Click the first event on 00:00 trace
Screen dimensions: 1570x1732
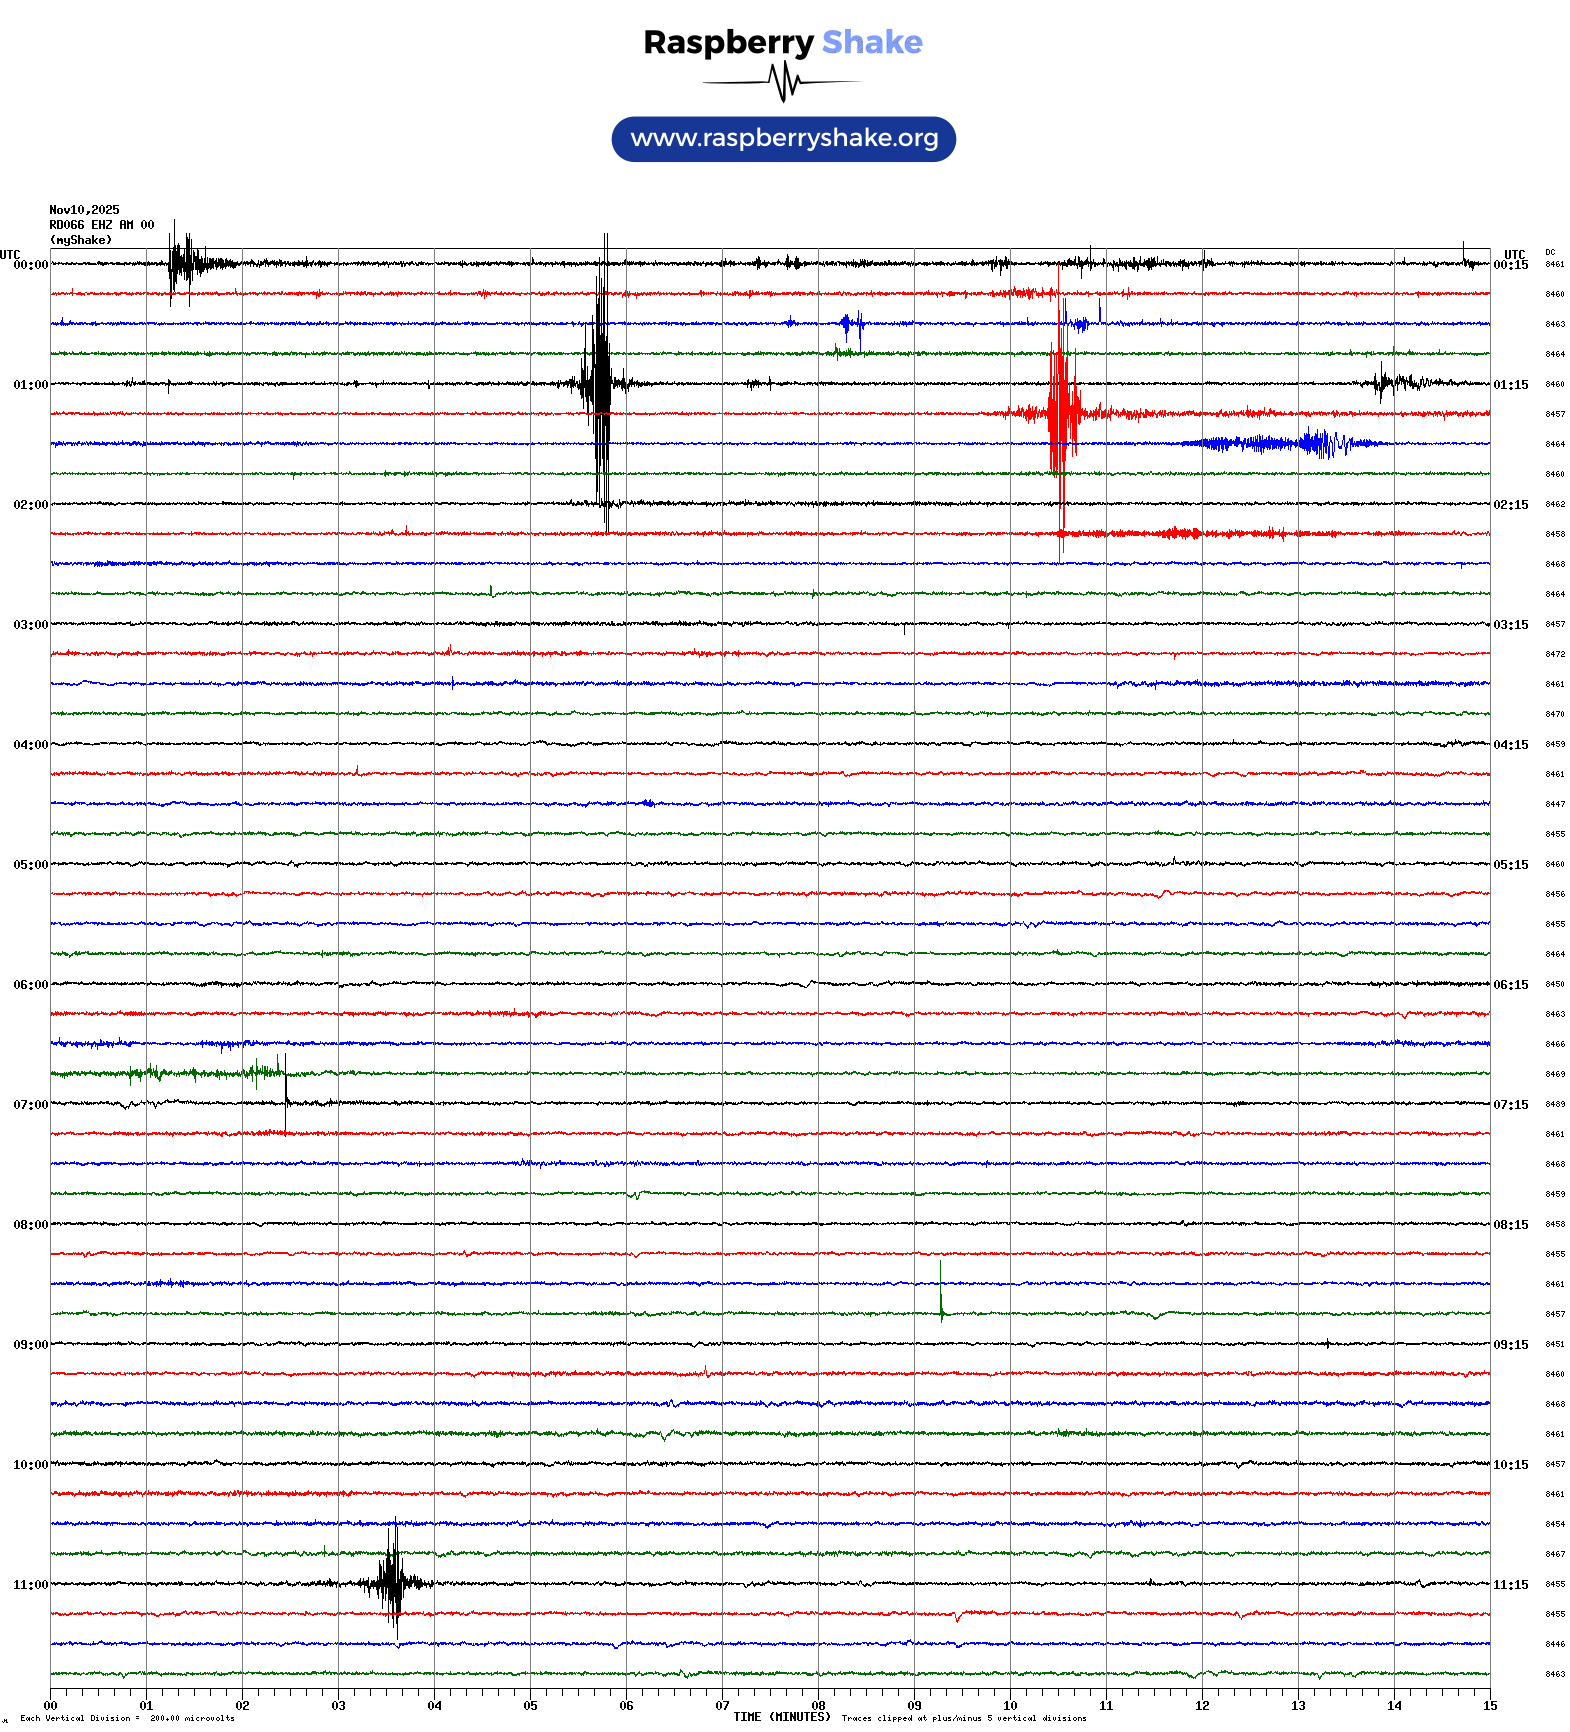coord(183,264)
